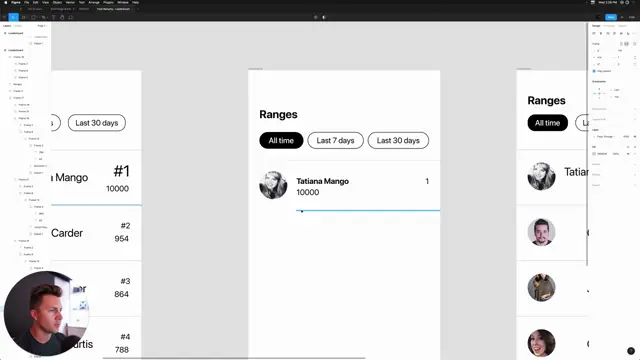
Task: Select landscape frame orientation
Action: coord(627,44)
